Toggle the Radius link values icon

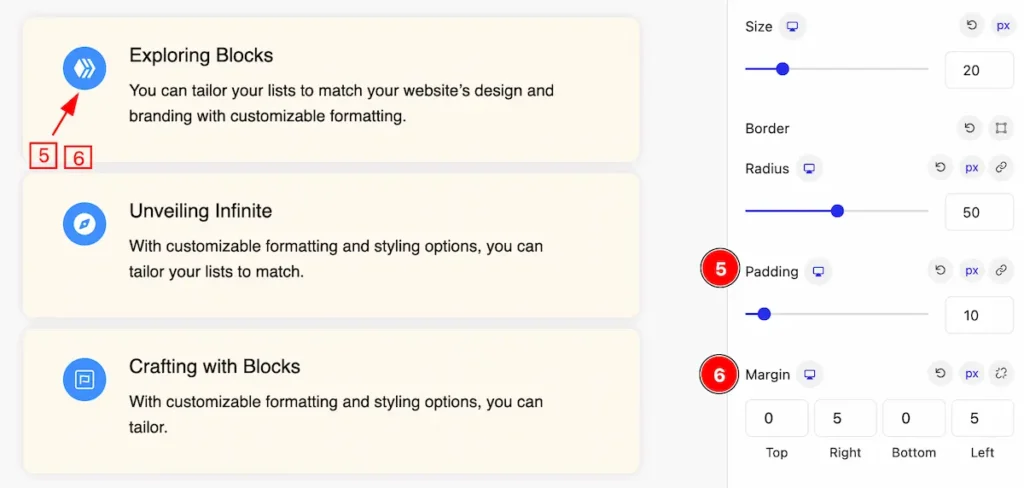1000,168
